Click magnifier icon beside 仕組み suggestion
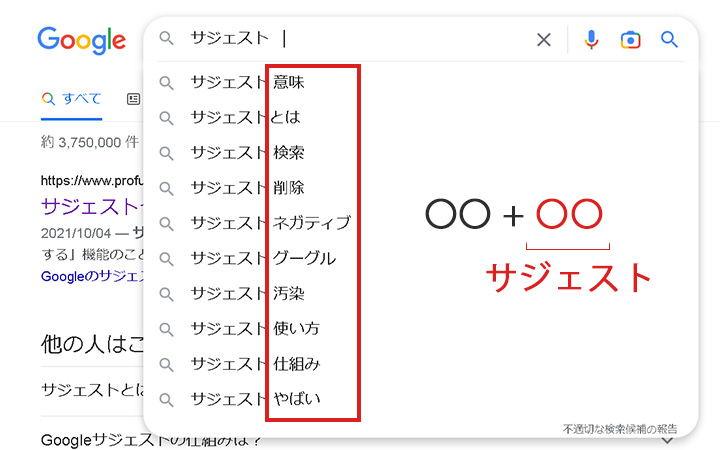Image resolution: width=720 pixels, height=450 pixels. click(x=166, y=365)
